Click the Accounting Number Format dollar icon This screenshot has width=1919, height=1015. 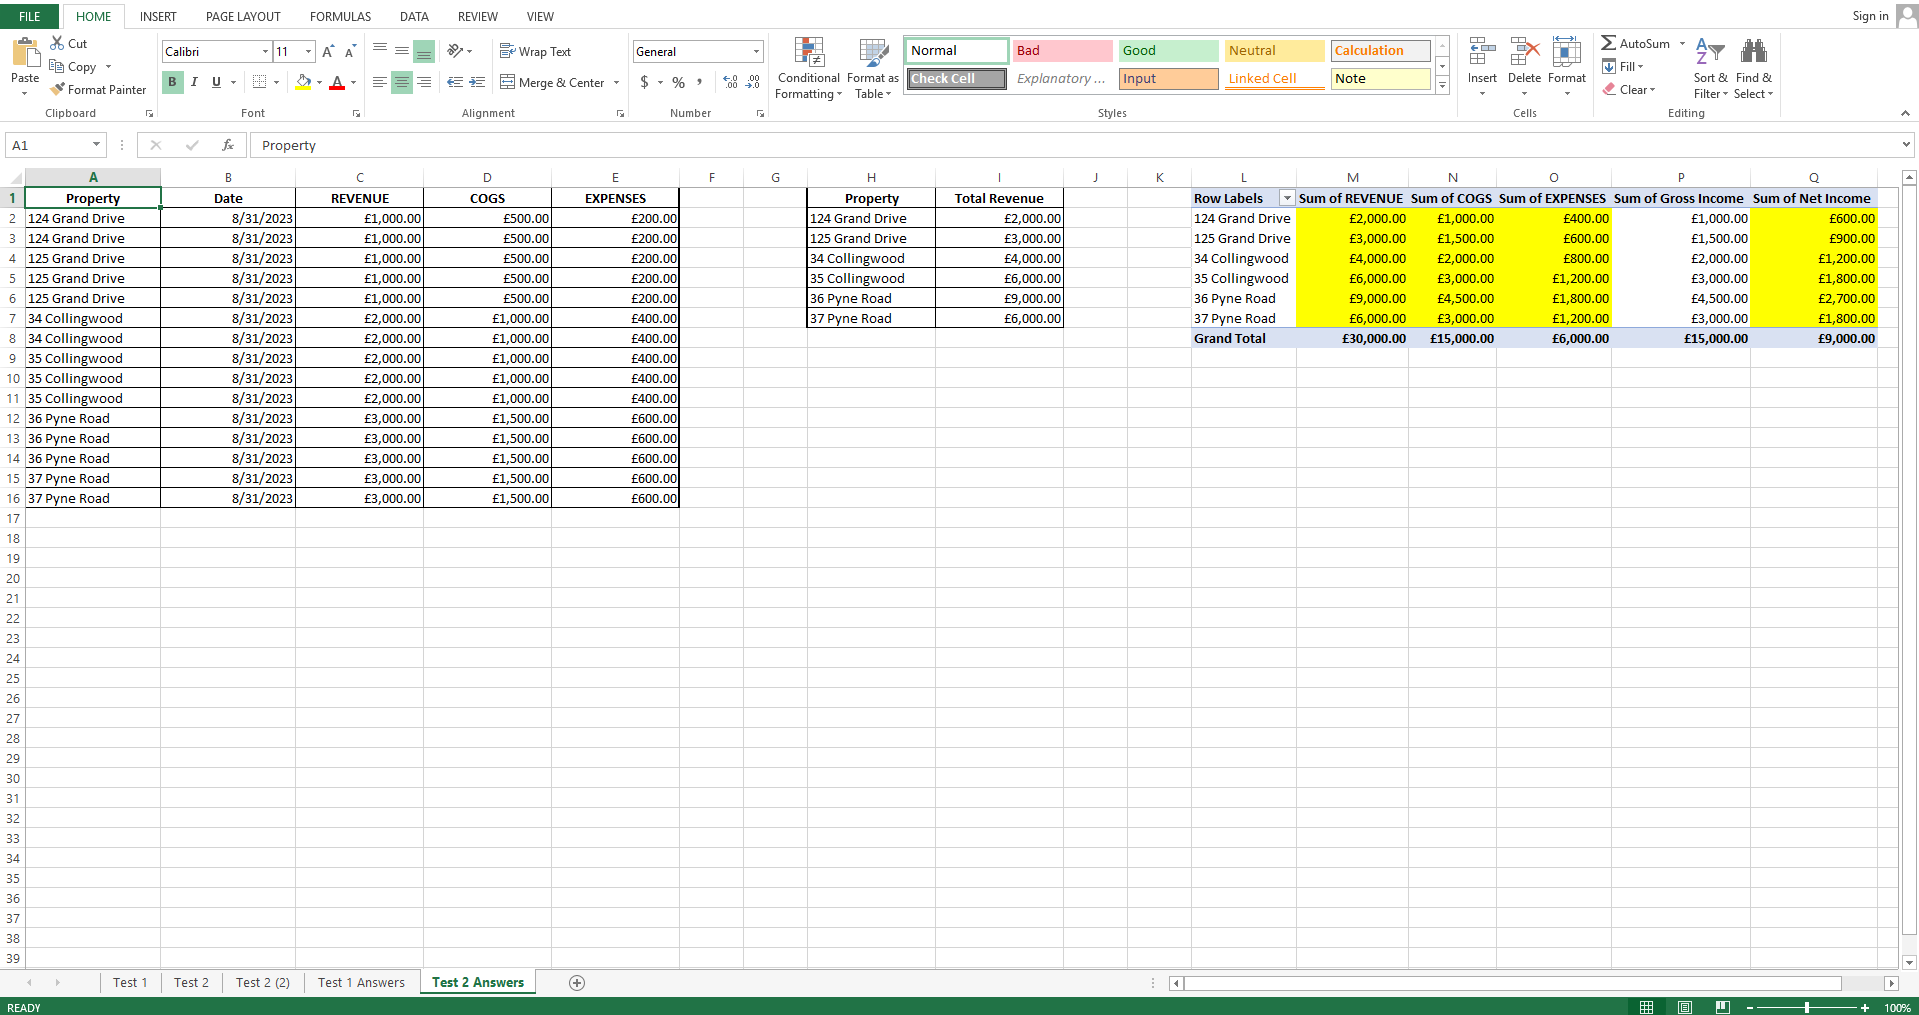tap(645, 82)
